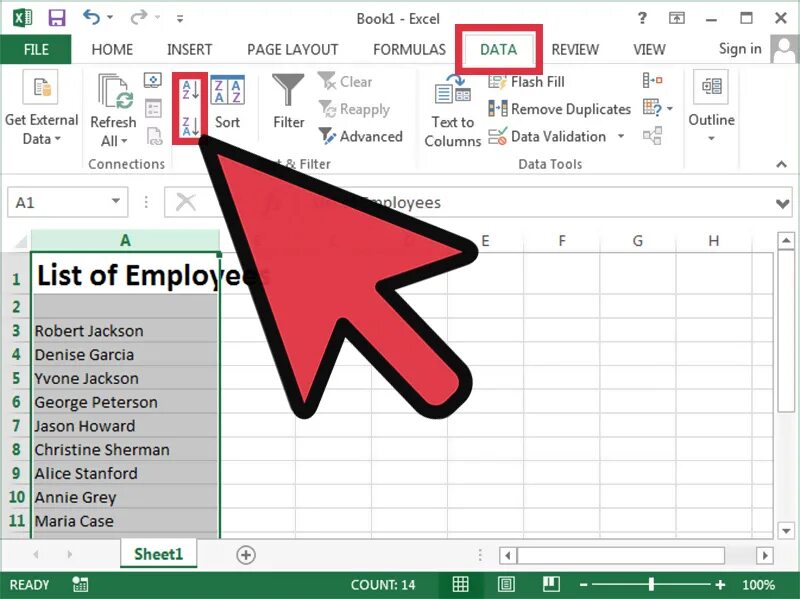This screenshot has height=599, width=800.
Task: Click the vertical scrollbar down arrow
Action: (786, 531)
